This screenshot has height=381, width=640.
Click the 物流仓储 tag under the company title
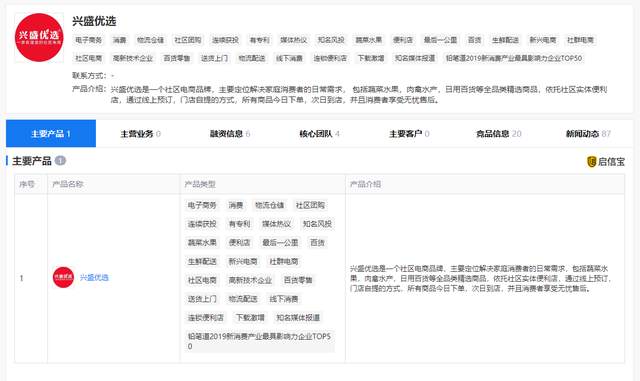(150, 40)
